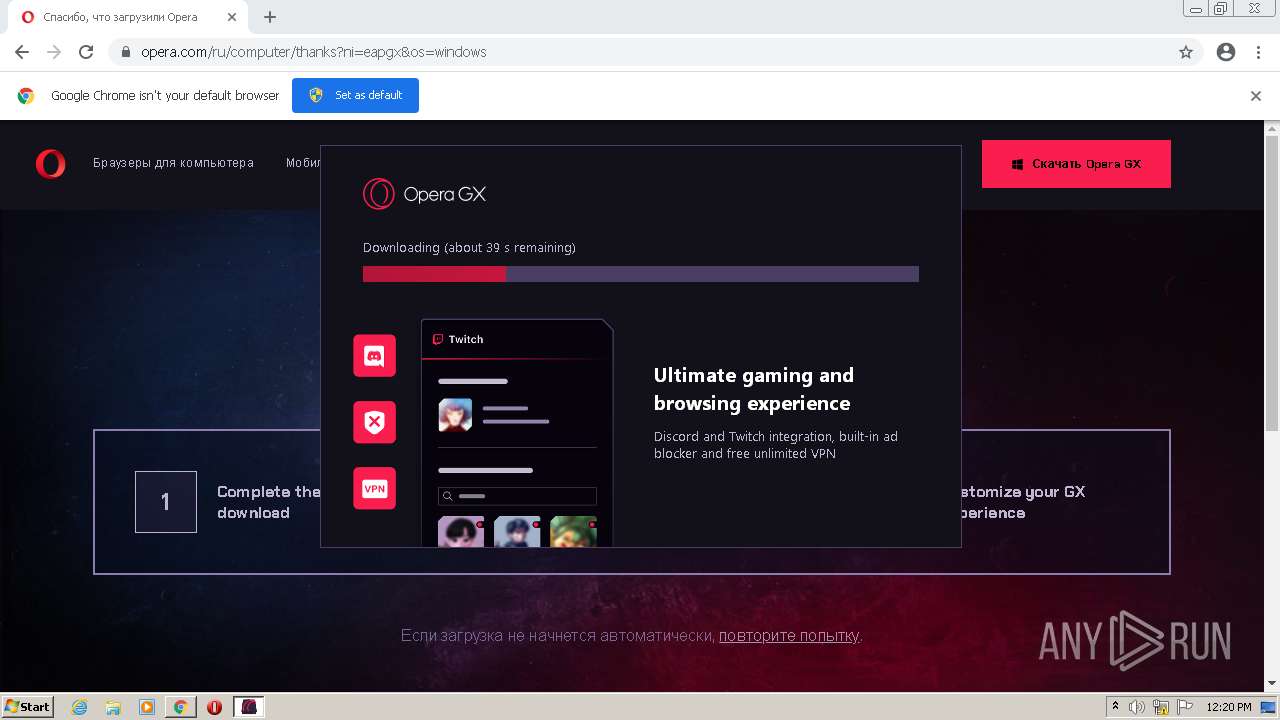The image size is (1280, 720).
Task: Click the Ultimate gaming and browsing heading
Action: click(x=754, y=389)
